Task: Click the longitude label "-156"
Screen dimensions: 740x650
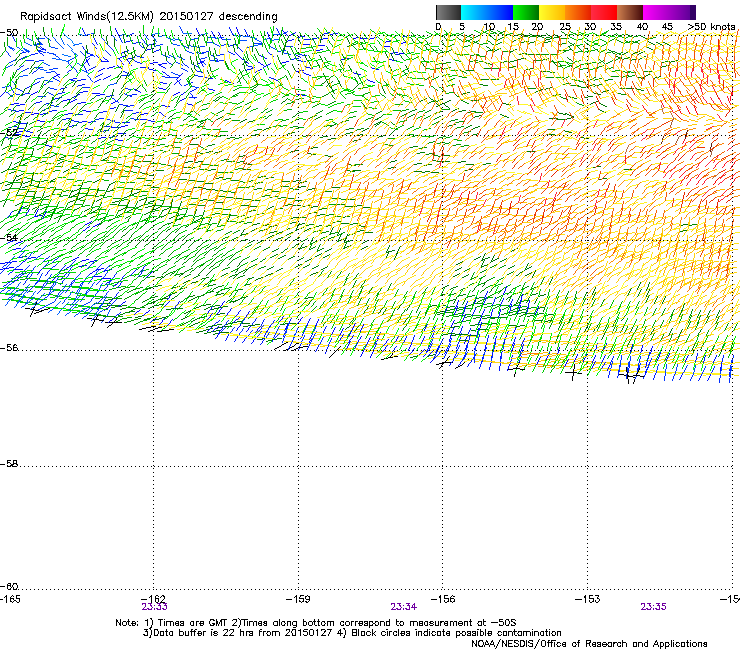Action: coord(443,599)
